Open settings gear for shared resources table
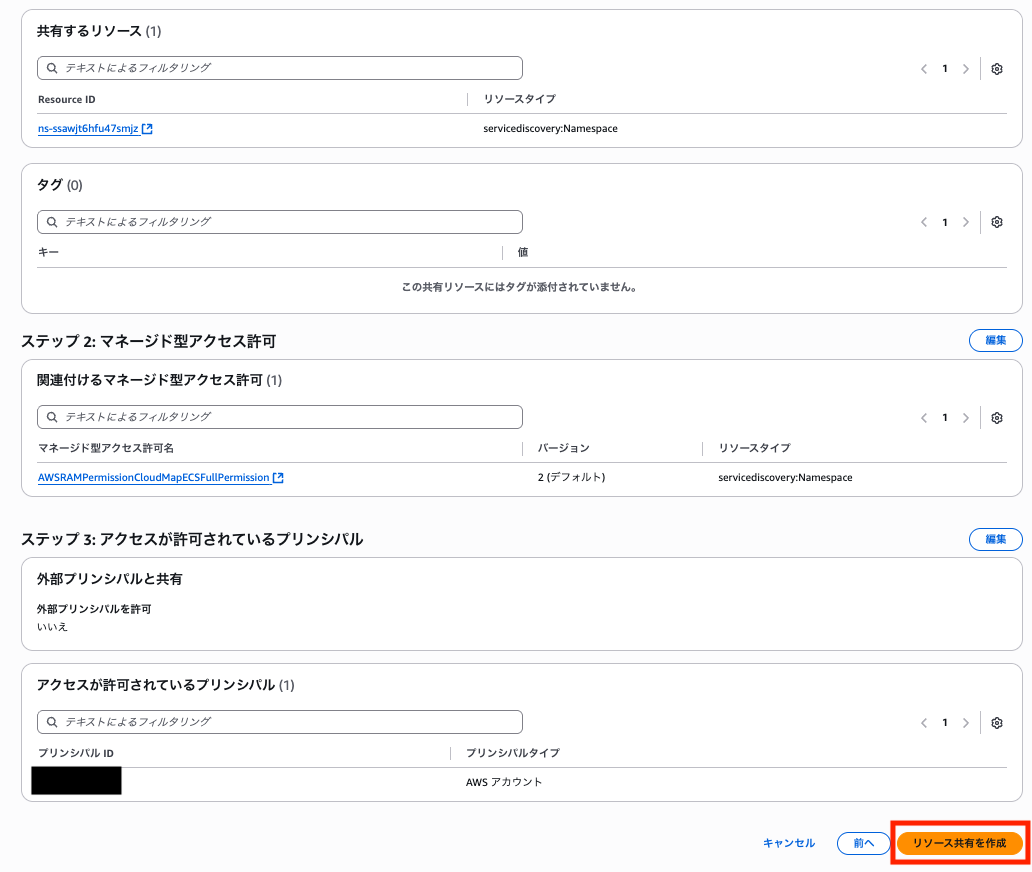The image size is (1032, 872). pyautogui.click(x=996, y=68)
